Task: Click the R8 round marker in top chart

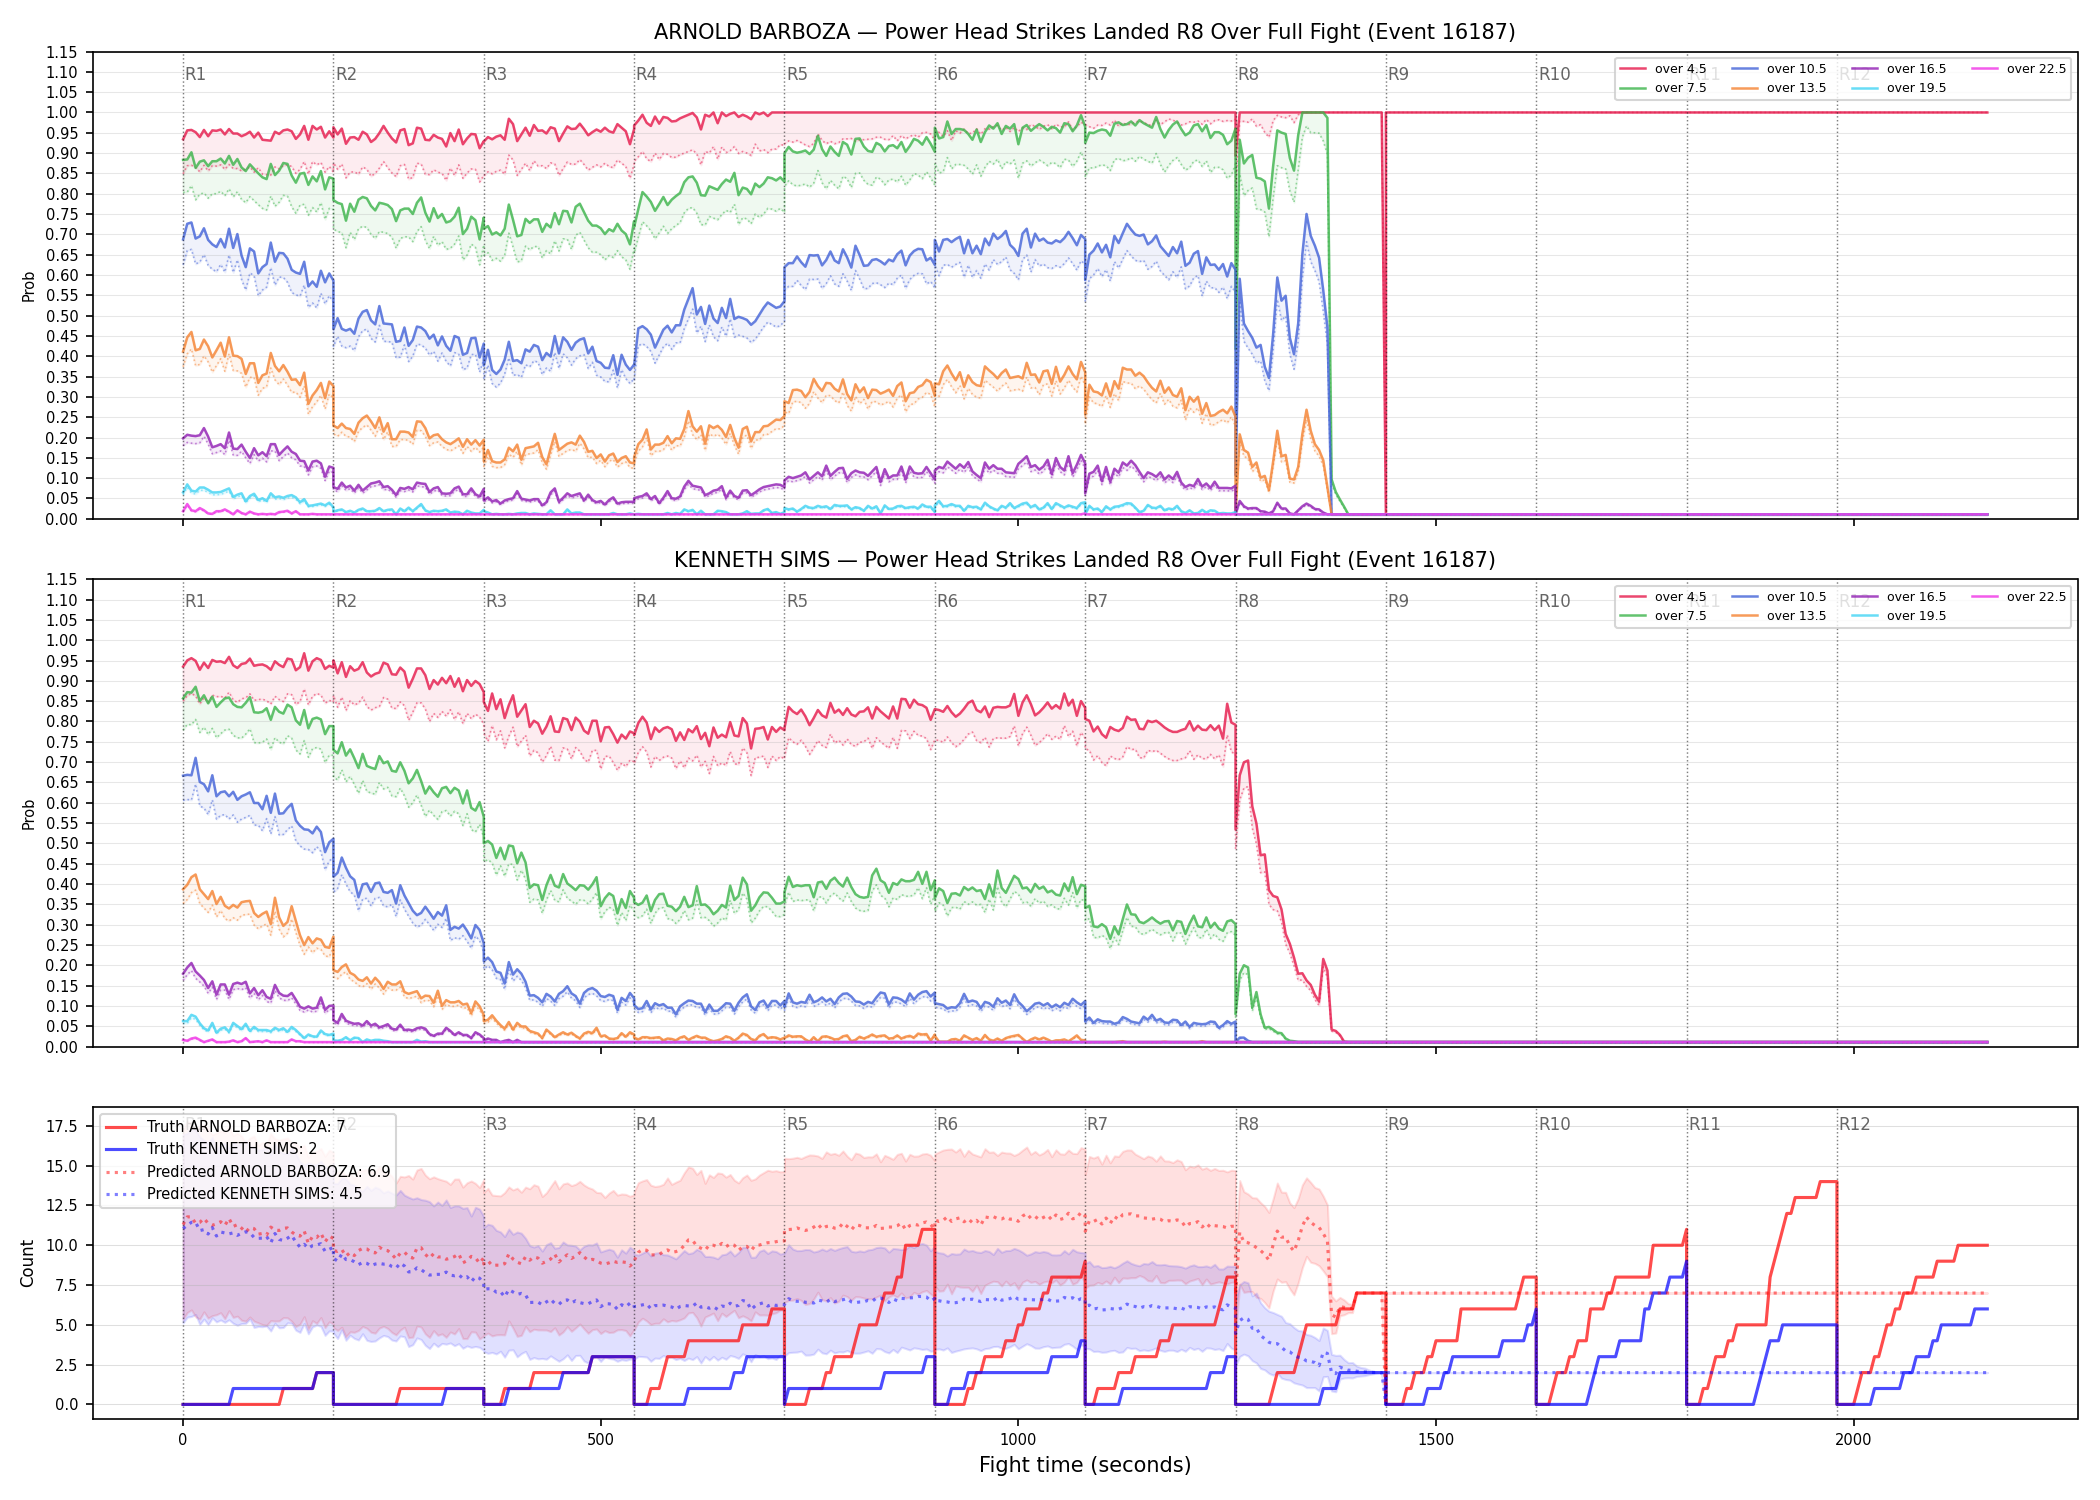Action: 1248,74
